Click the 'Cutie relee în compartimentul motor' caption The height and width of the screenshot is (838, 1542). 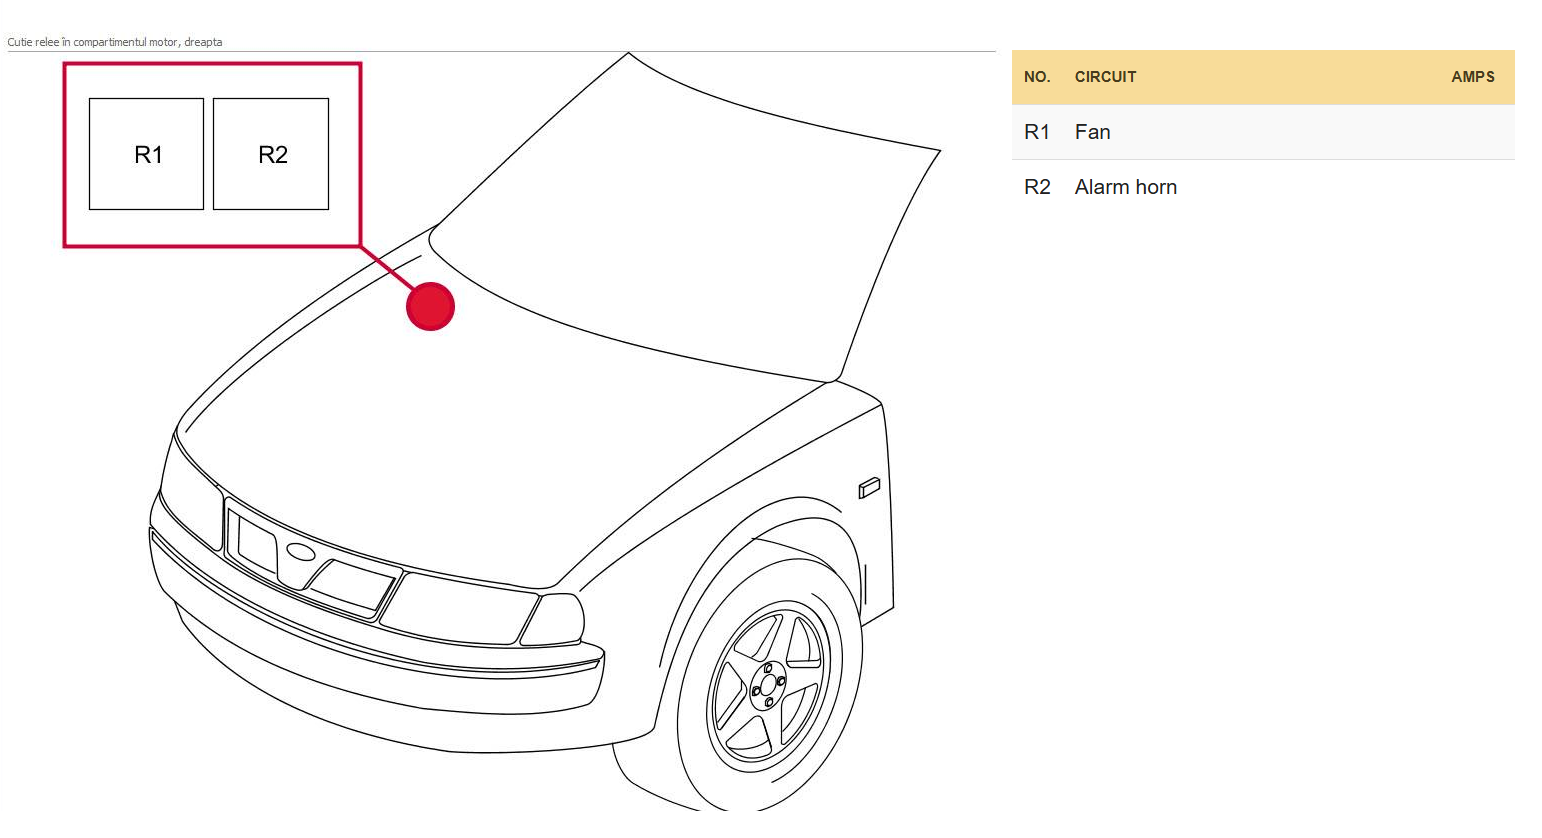115,42
